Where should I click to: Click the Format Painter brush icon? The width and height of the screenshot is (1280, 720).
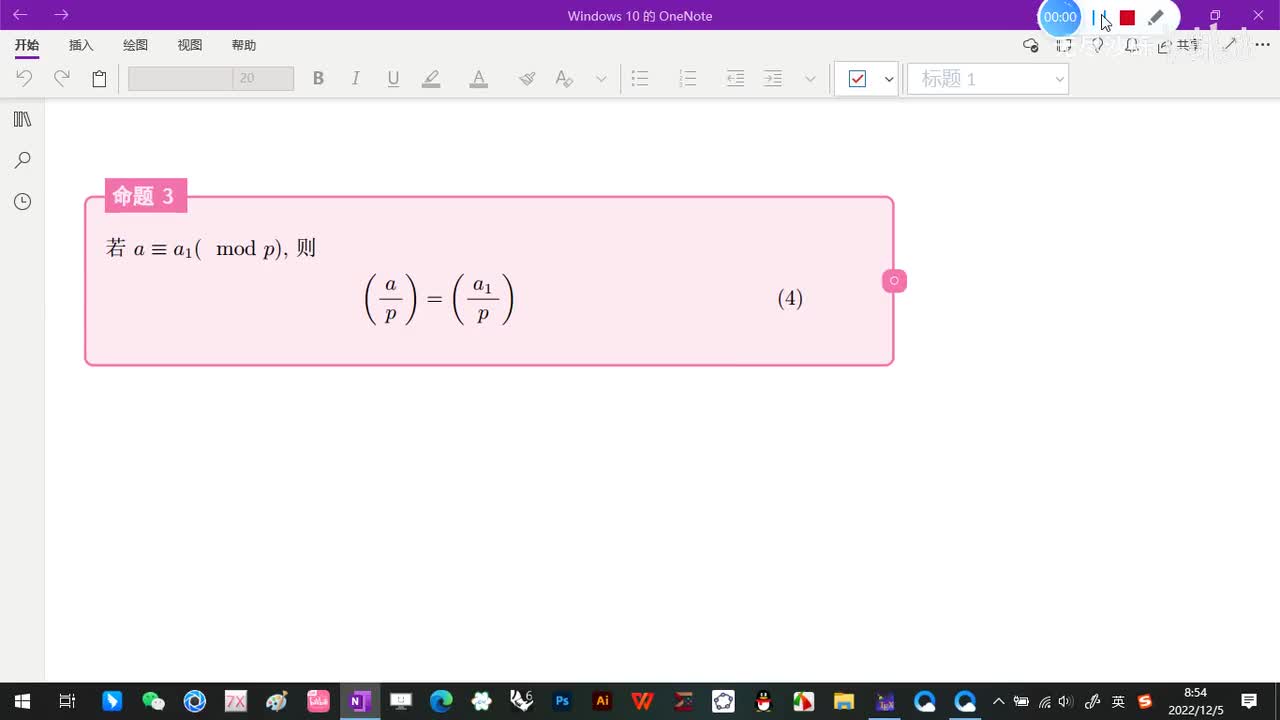(x=527, y=79)
